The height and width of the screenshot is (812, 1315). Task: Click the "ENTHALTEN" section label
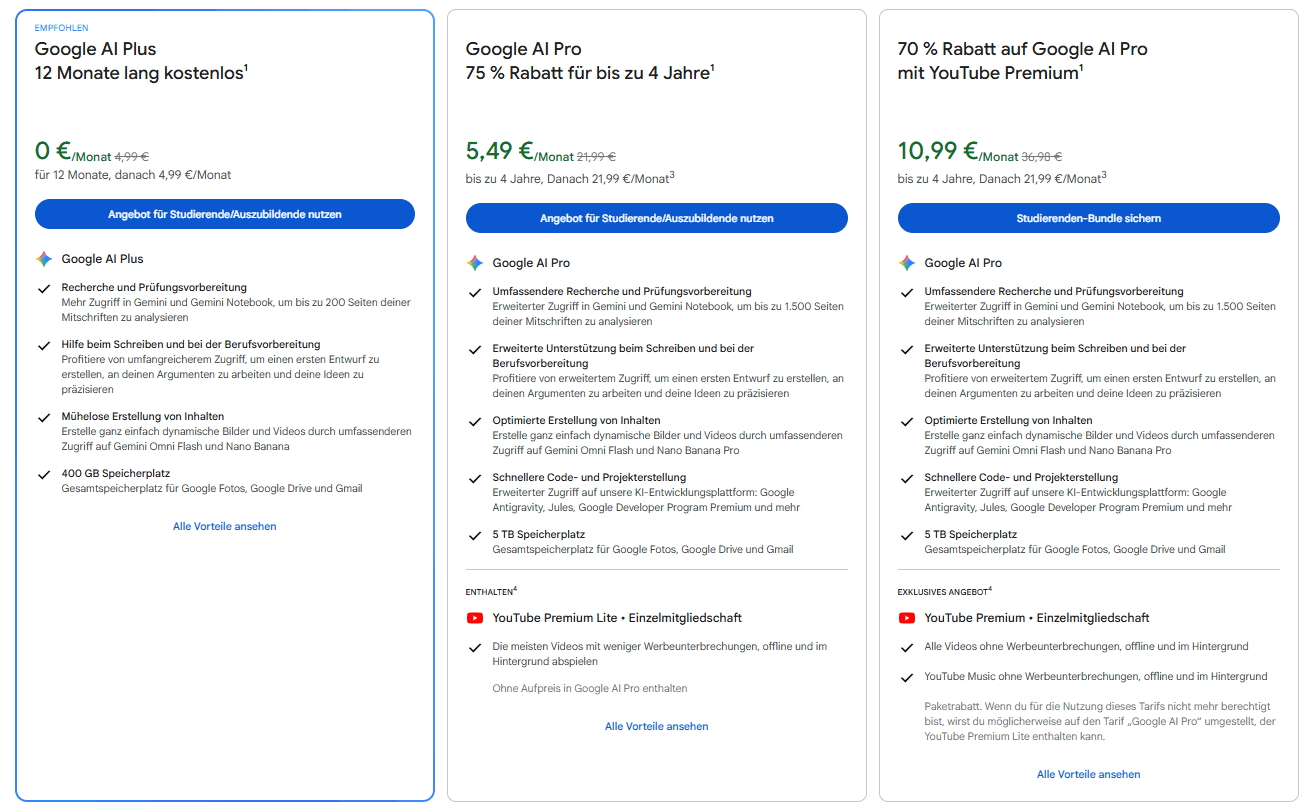(x=491, y=591)
